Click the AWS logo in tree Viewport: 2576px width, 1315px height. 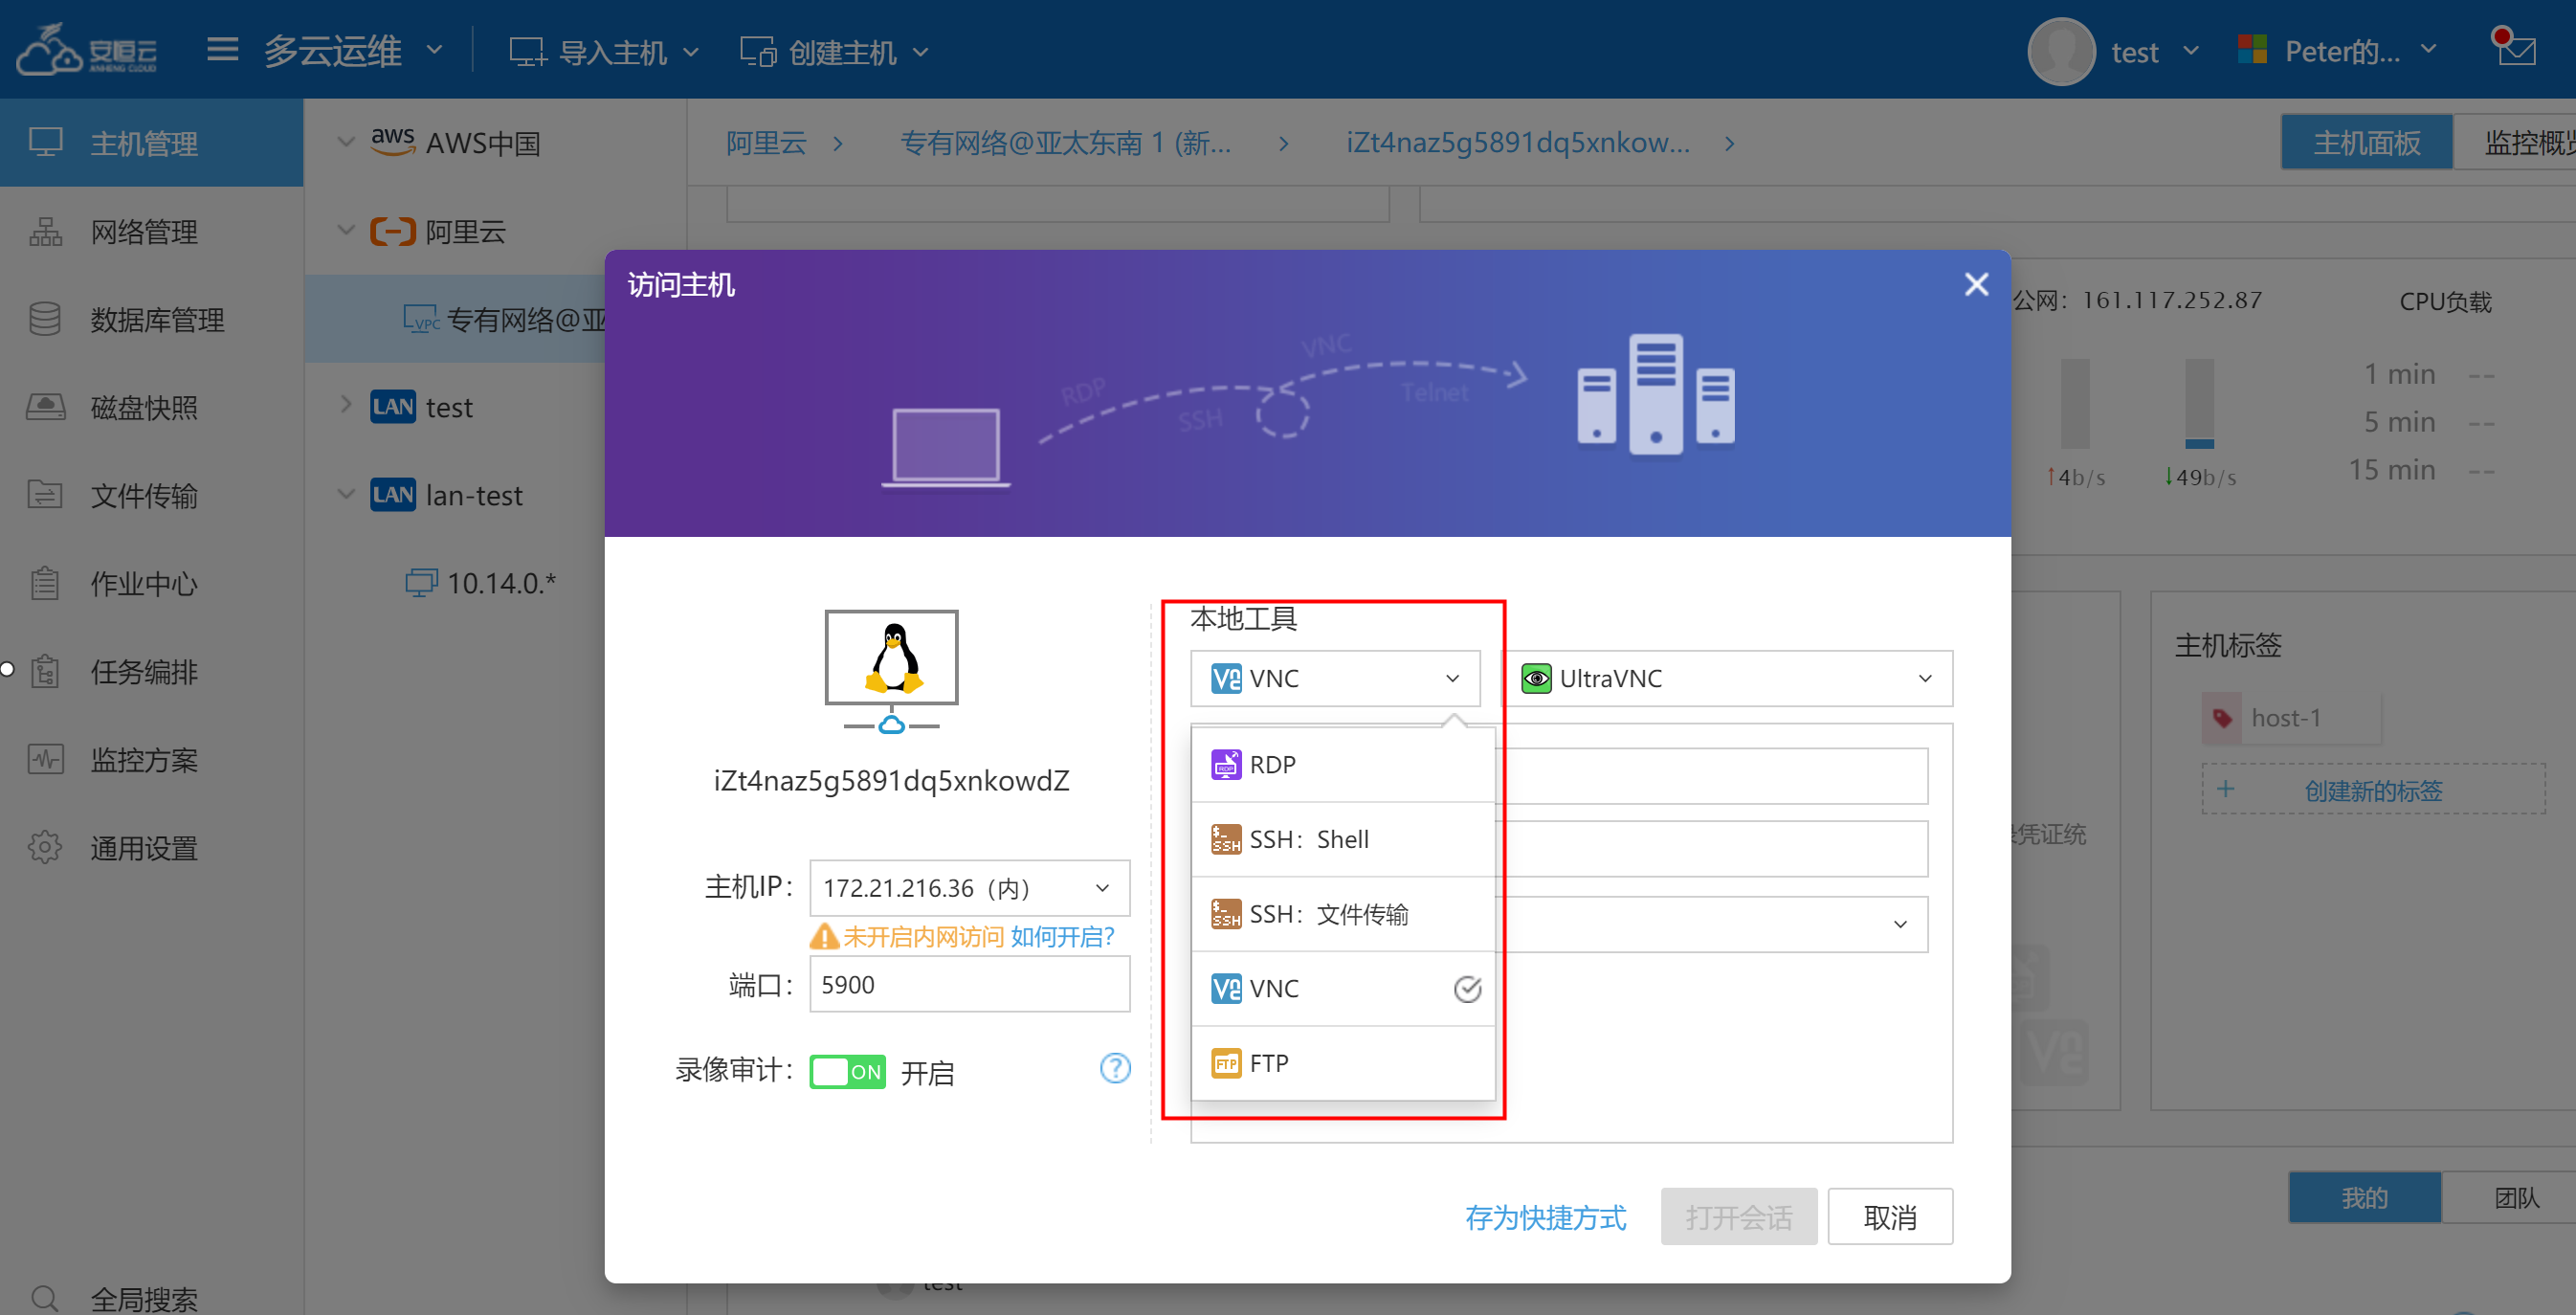click(x=392, y=141)
